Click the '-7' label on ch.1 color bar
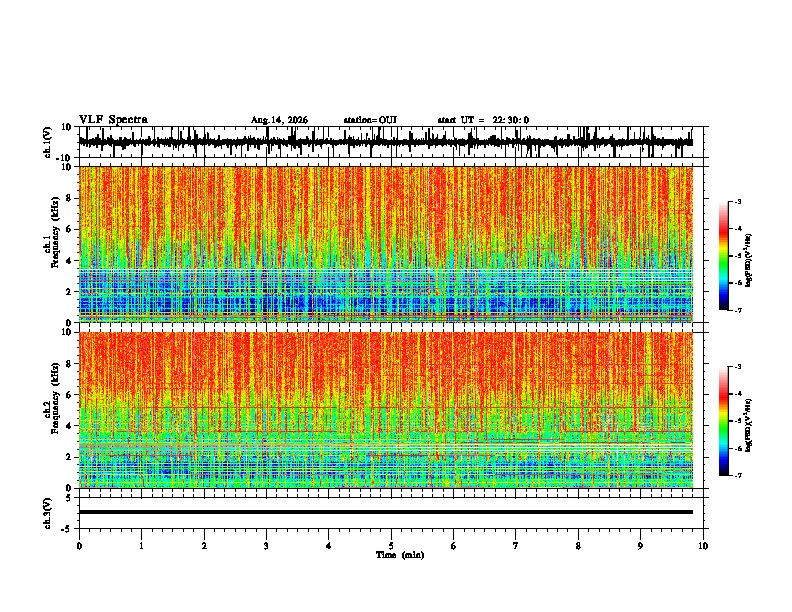This screenshot has height=612, width=792. (738, 310)
